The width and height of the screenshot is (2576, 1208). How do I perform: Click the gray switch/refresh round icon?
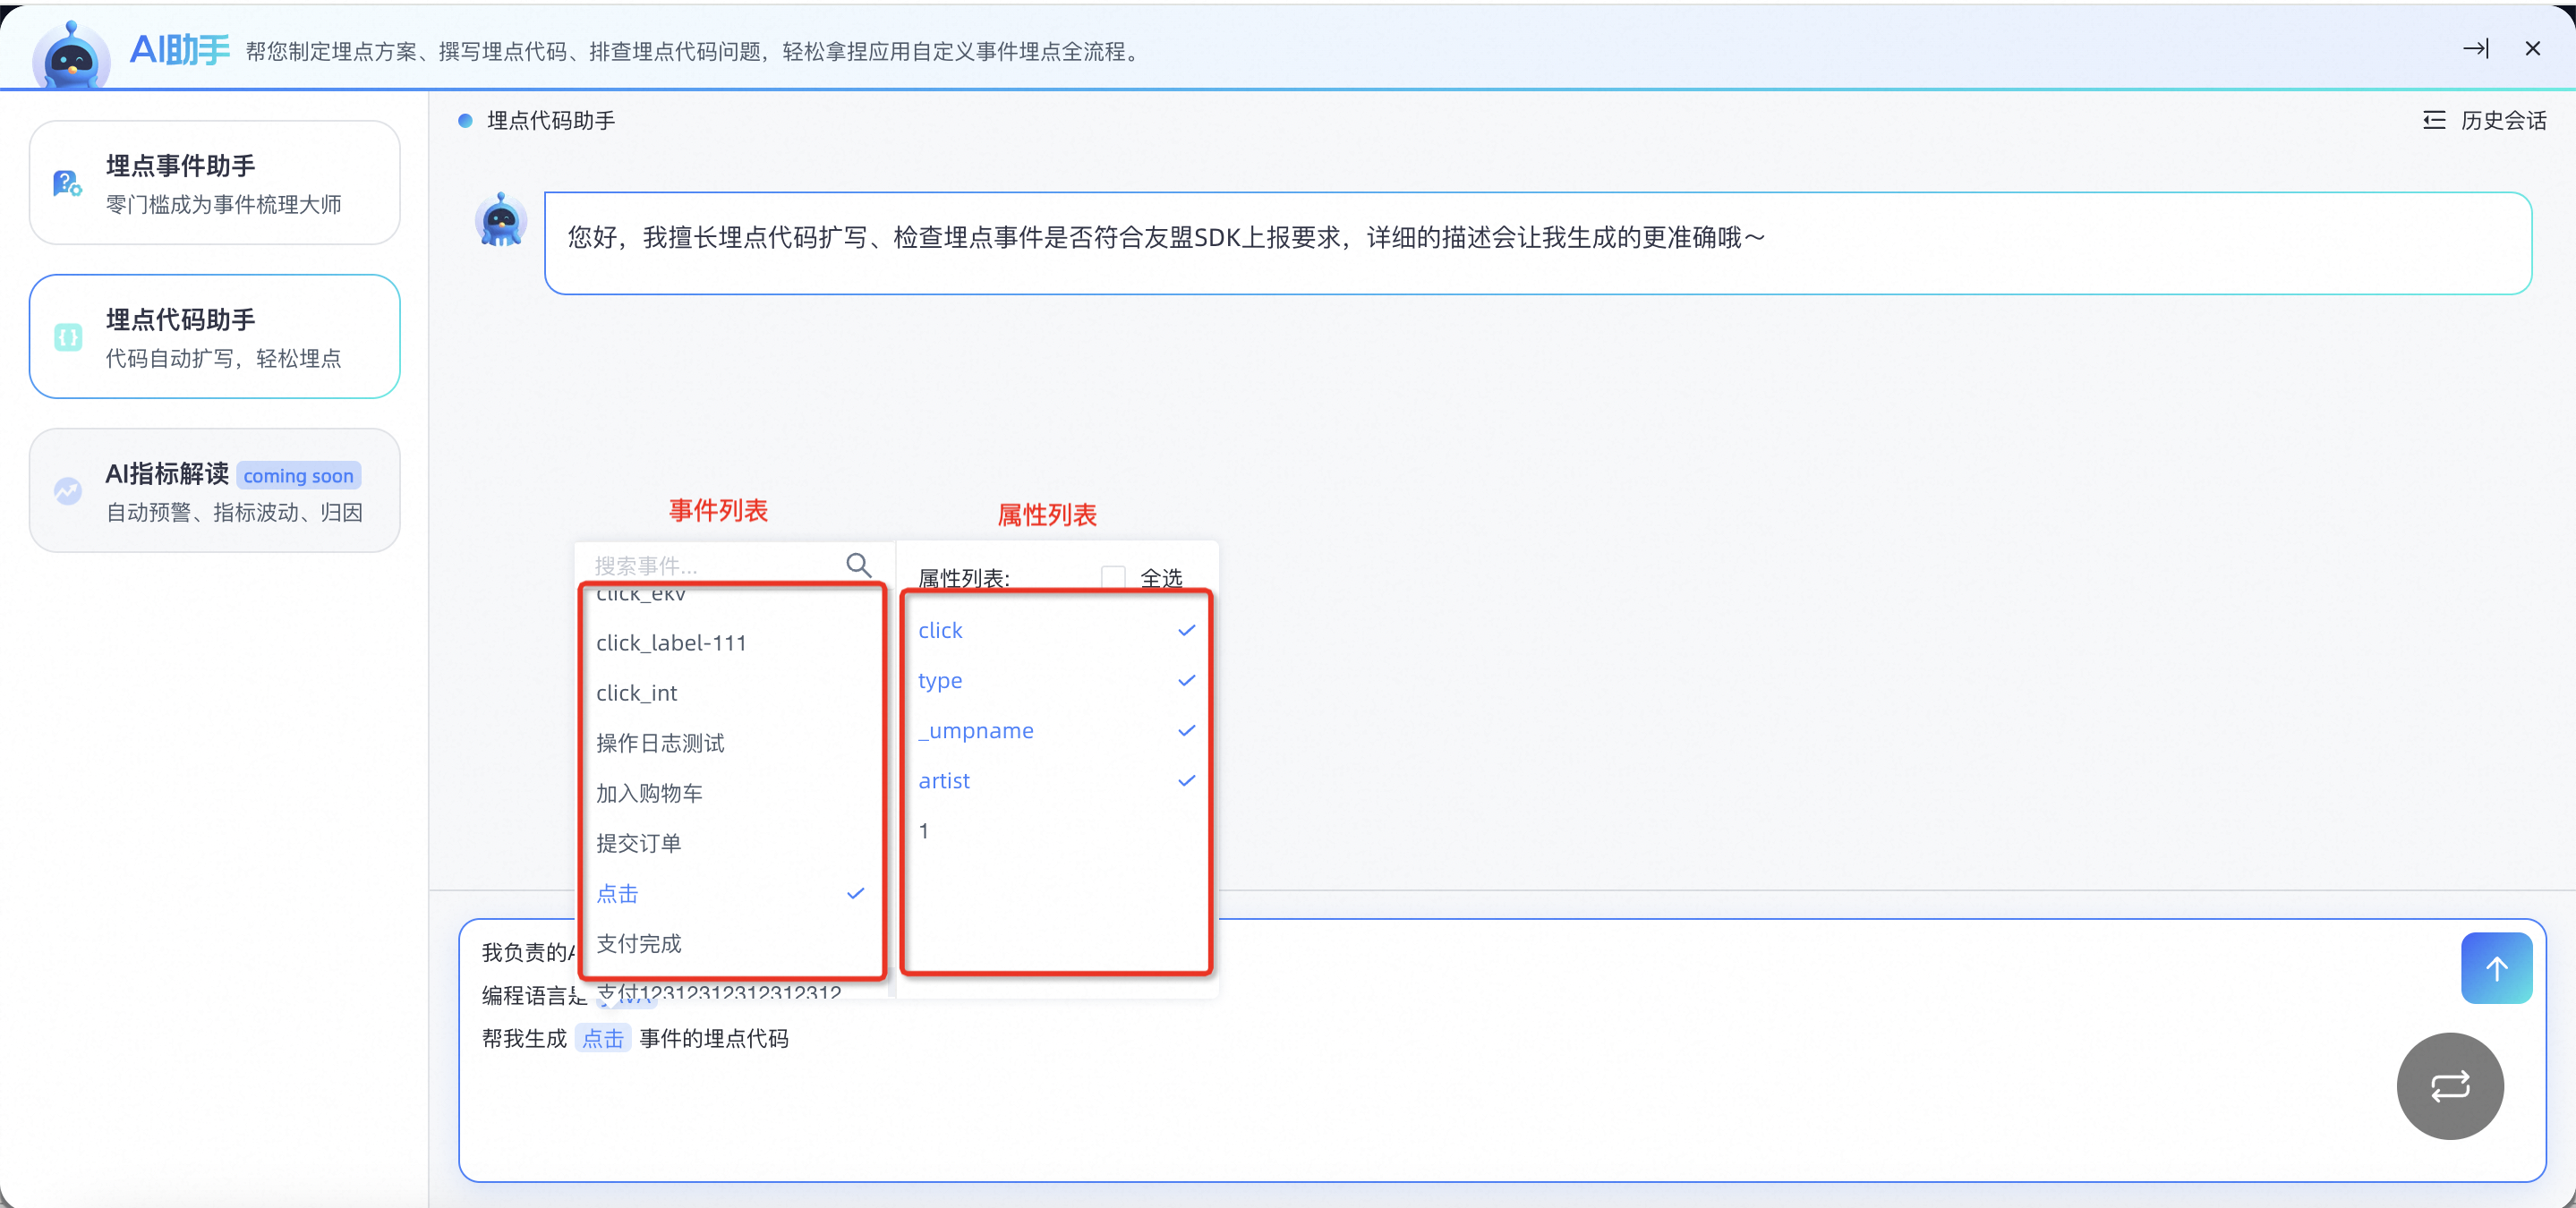pos(2449,1086)
